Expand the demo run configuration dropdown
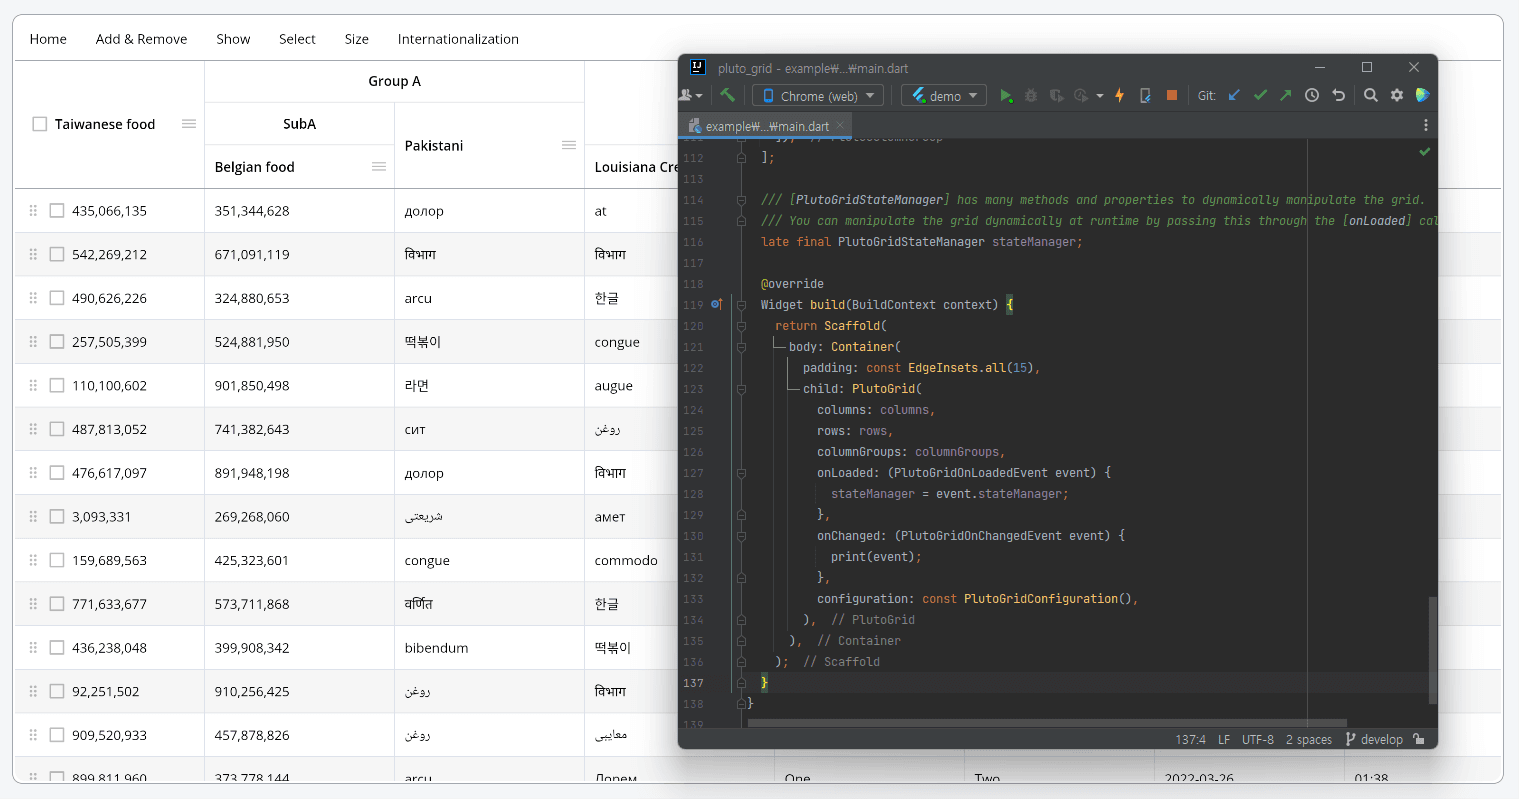Screen dimensions: 1519x799 [943, 96]
